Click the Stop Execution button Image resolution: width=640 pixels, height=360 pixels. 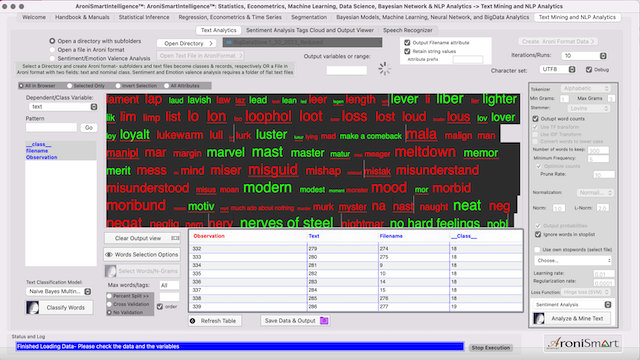(x=491, y=348)
